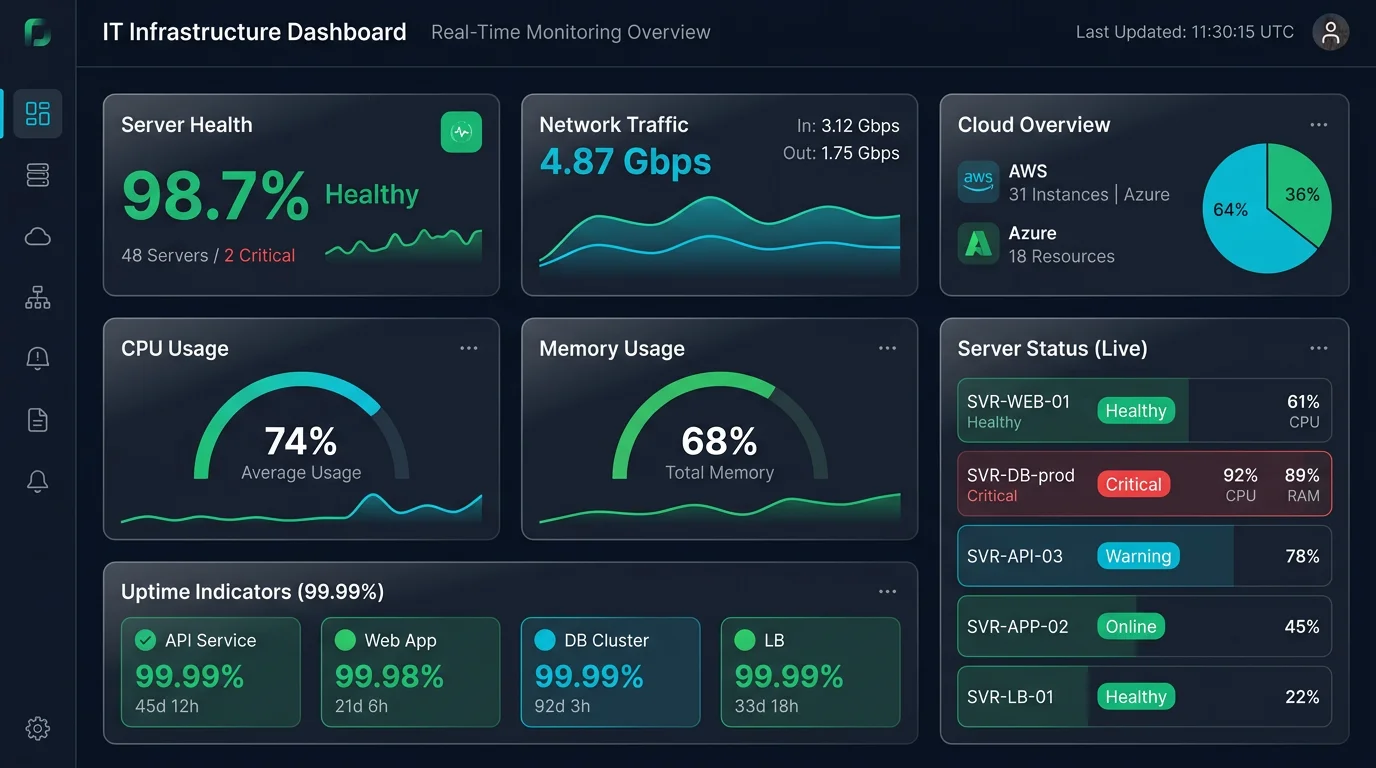Screen dimensions: 1376x768
Task: Open the user profile icon top right
Action: pyautogui.click(x=1330, y=32)
